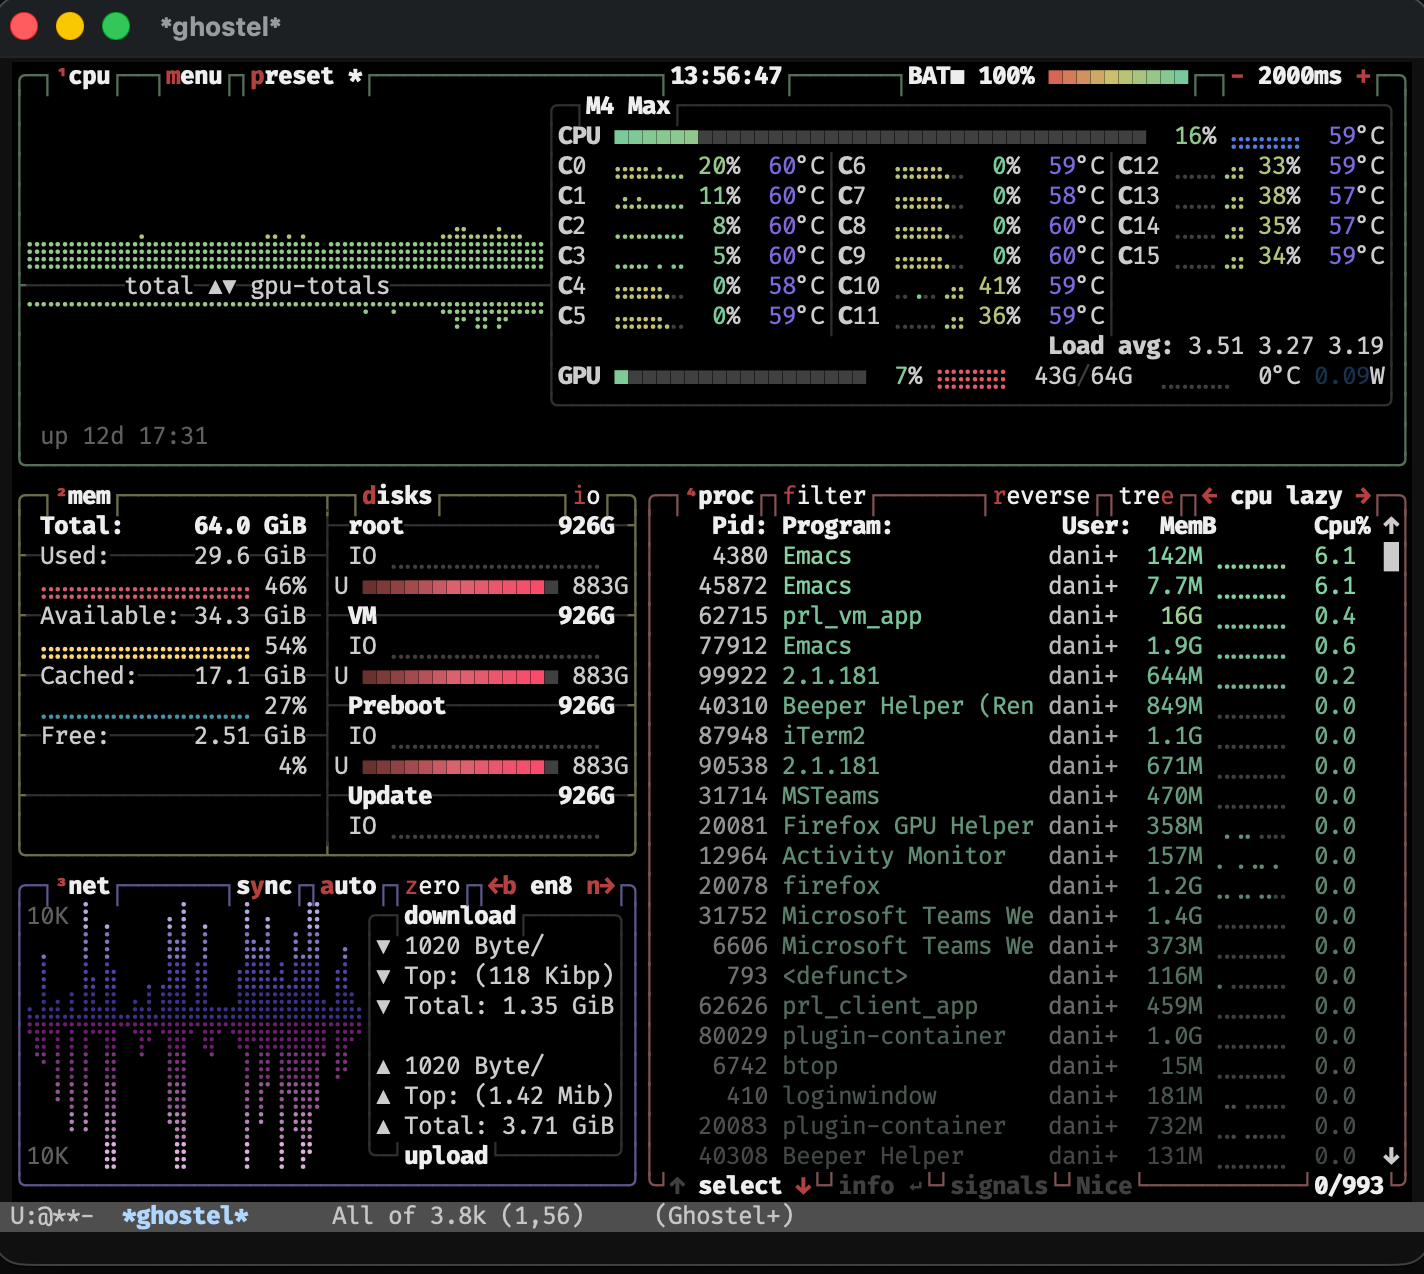
Task: Click the process list scrollbar thumb
Action: tap(1391, 556)
